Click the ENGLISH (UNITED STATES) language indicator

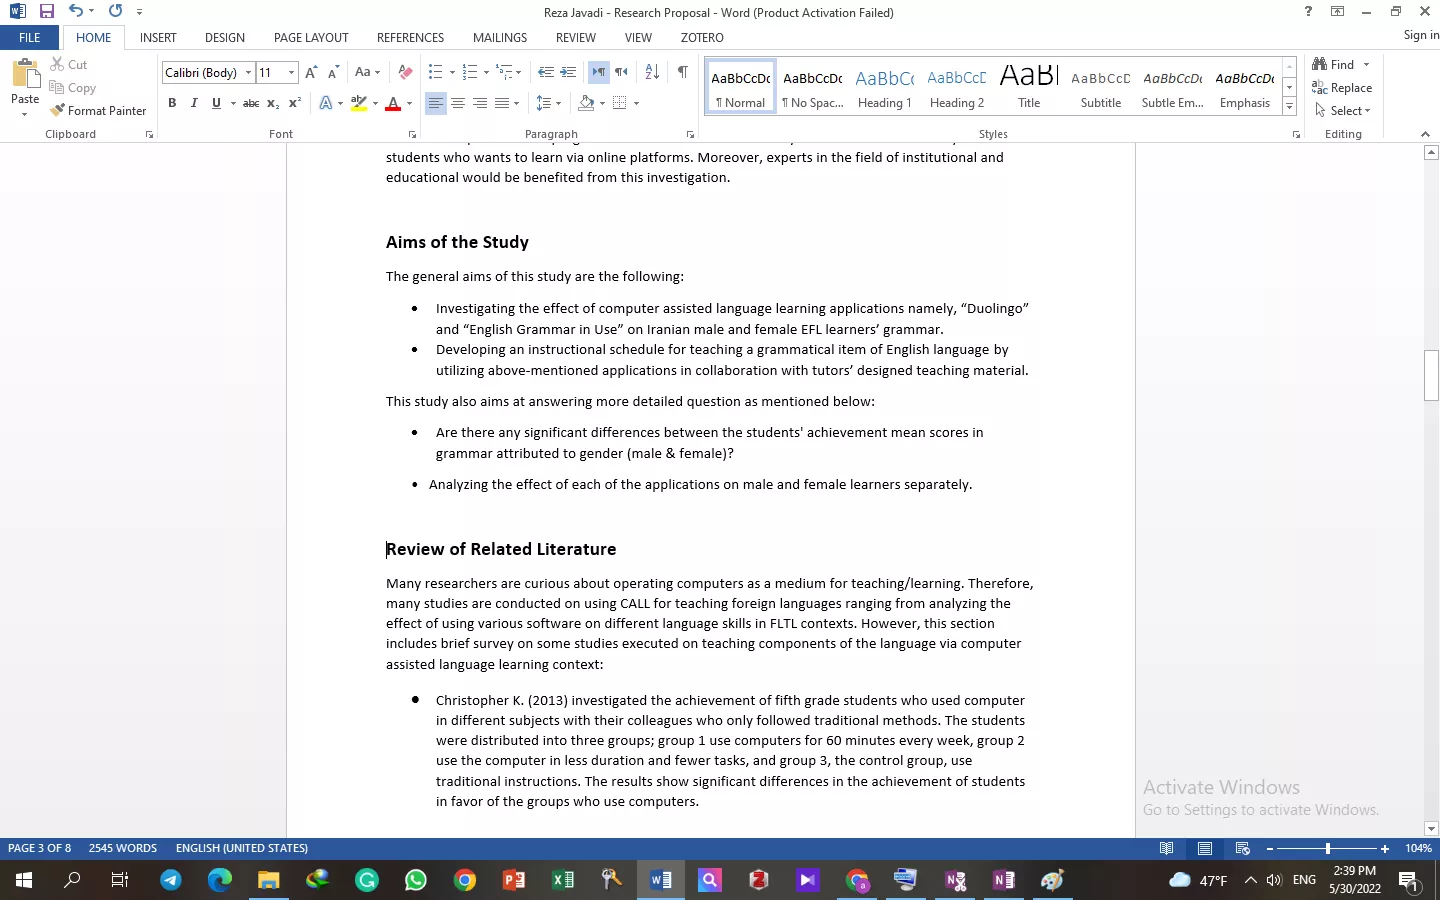[242, 848]
